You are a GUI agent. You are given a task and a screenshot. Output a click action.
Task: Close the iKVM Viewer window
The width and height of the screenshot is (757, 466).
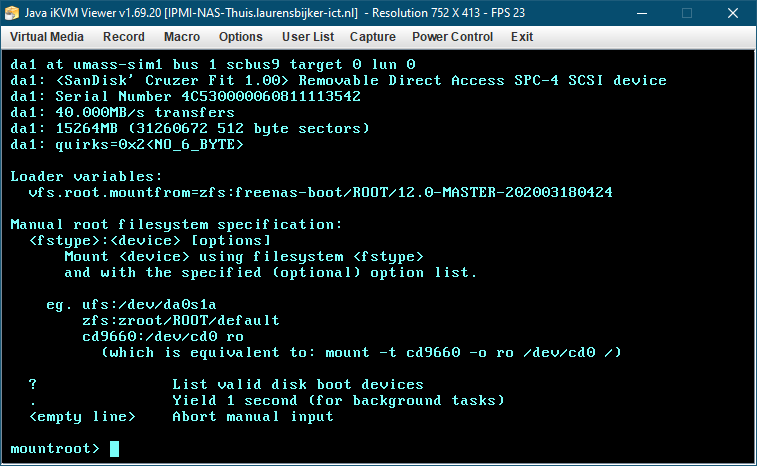click(733, 14)
